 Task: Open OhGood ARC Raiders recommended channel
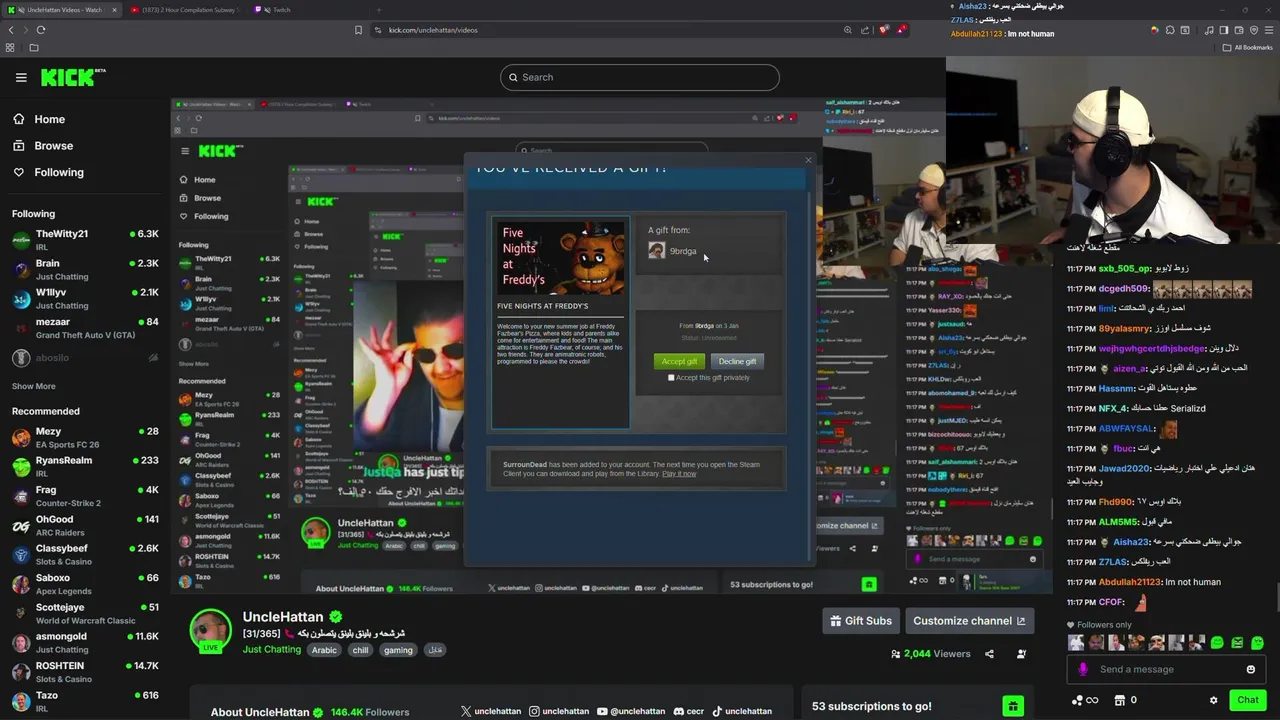[85, 525]
